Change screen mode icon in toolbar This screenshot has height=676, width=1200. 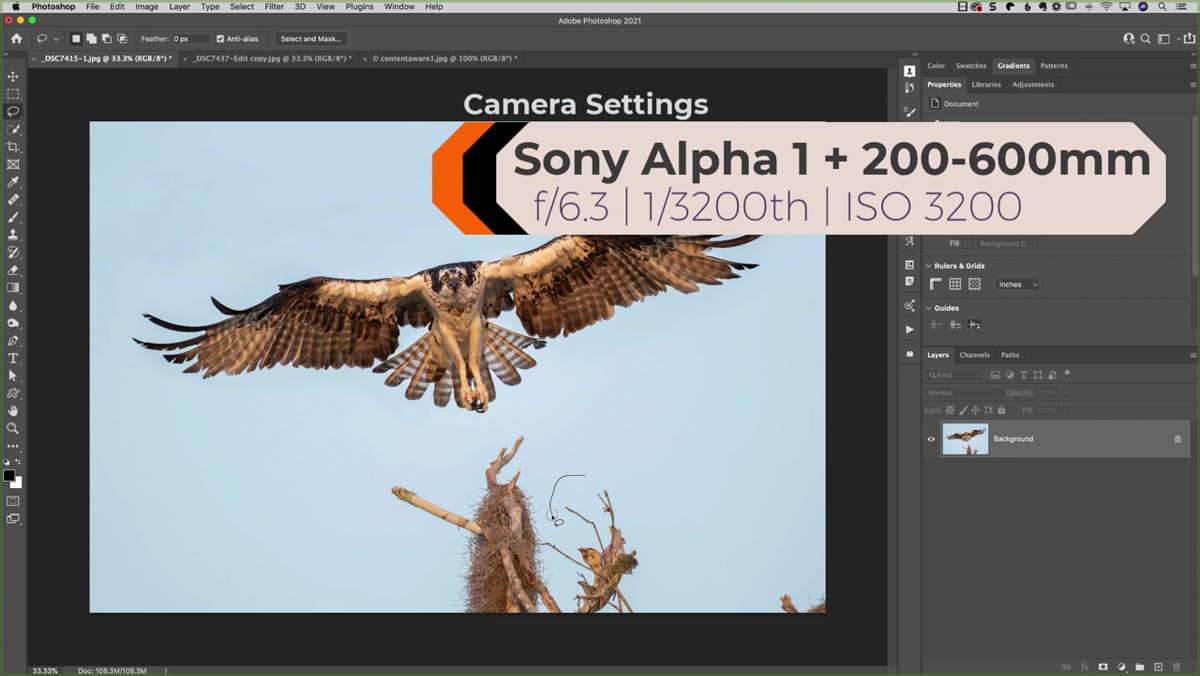(13, 519)
